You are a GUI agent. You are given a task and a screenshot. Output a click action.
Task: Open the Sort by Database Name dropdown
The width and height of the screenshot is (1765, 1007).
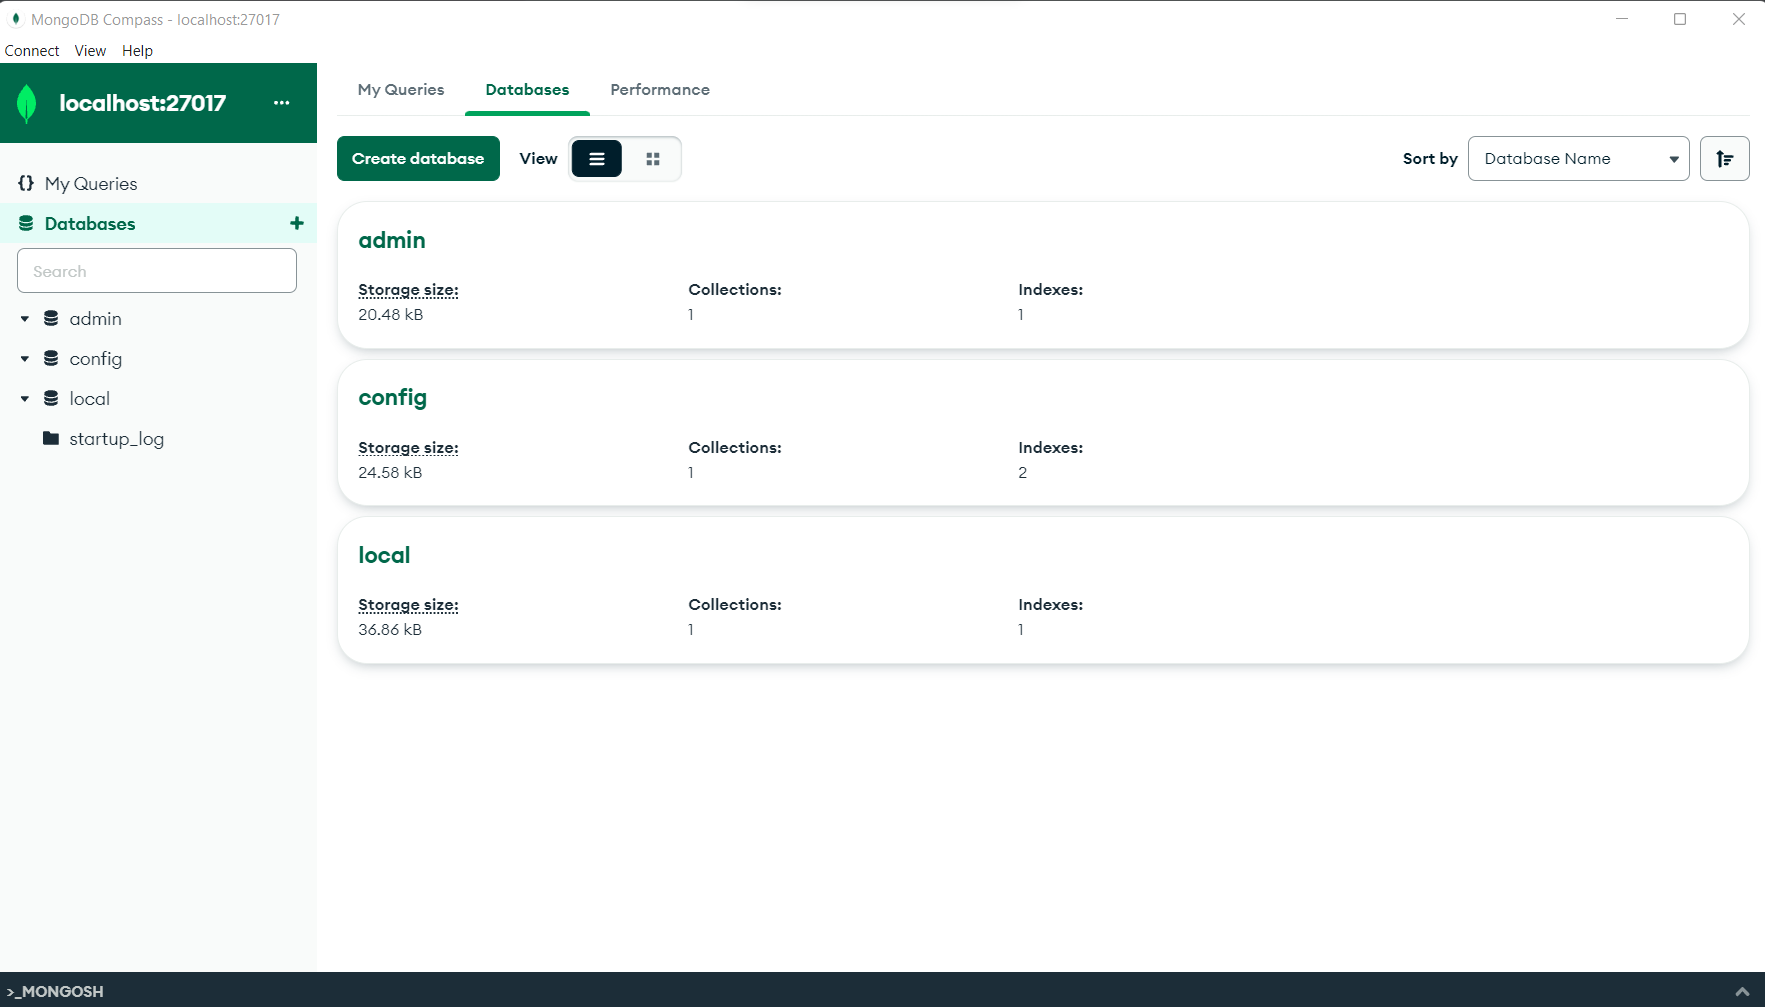1578,159
